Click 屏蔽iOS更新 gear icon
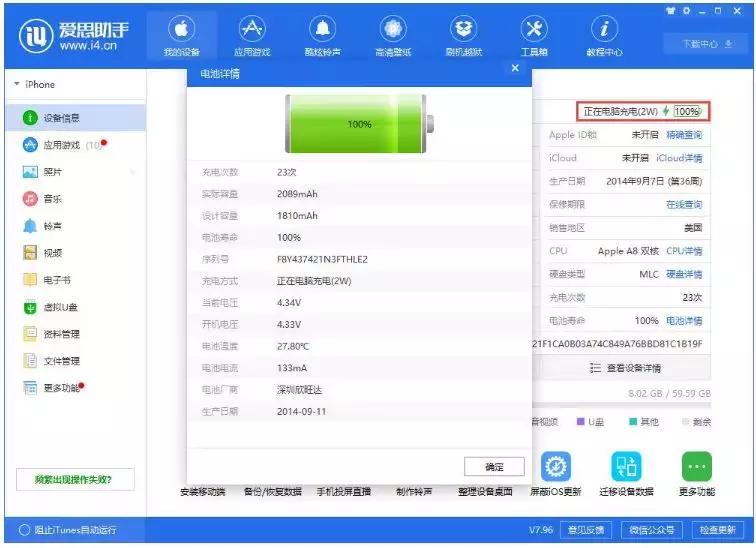The image size is (756, 548). [555, 466]
